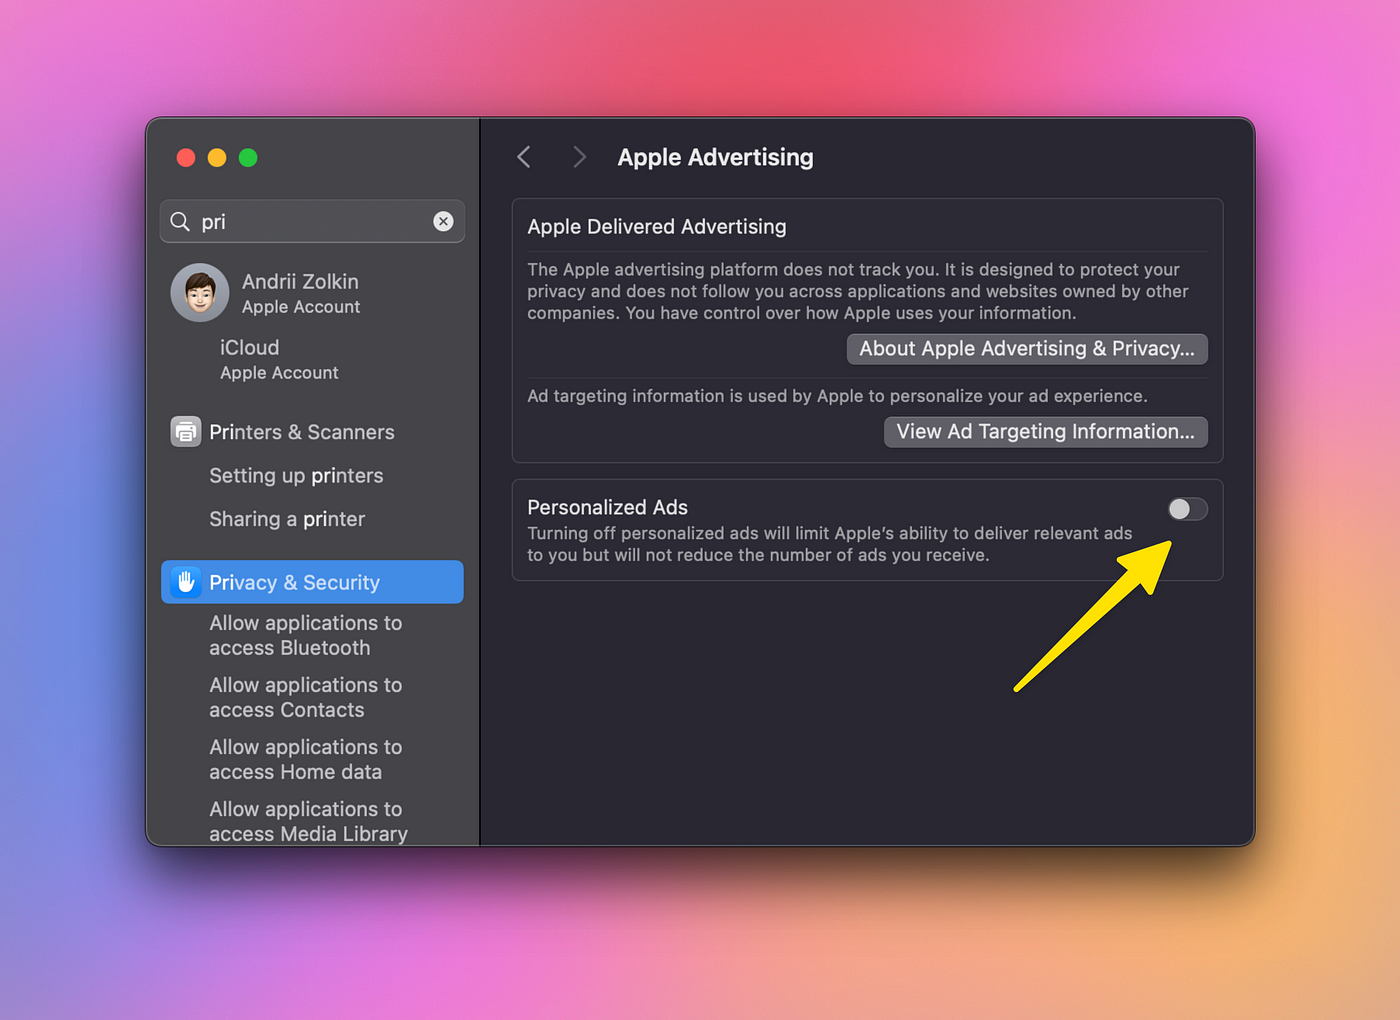This screenshot has width=1400, height=1020.
Task: Toggle the Personalized Ads switch
Action: (1187, 509)
